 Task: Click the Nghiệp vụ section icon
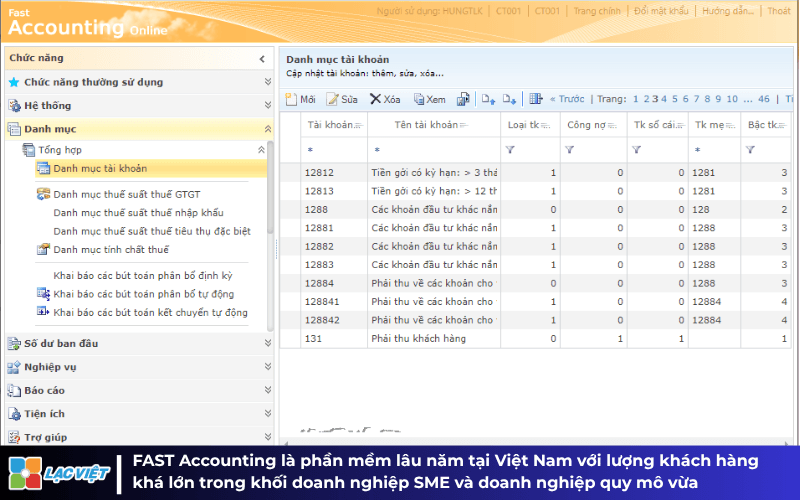(x=14, y=367)
